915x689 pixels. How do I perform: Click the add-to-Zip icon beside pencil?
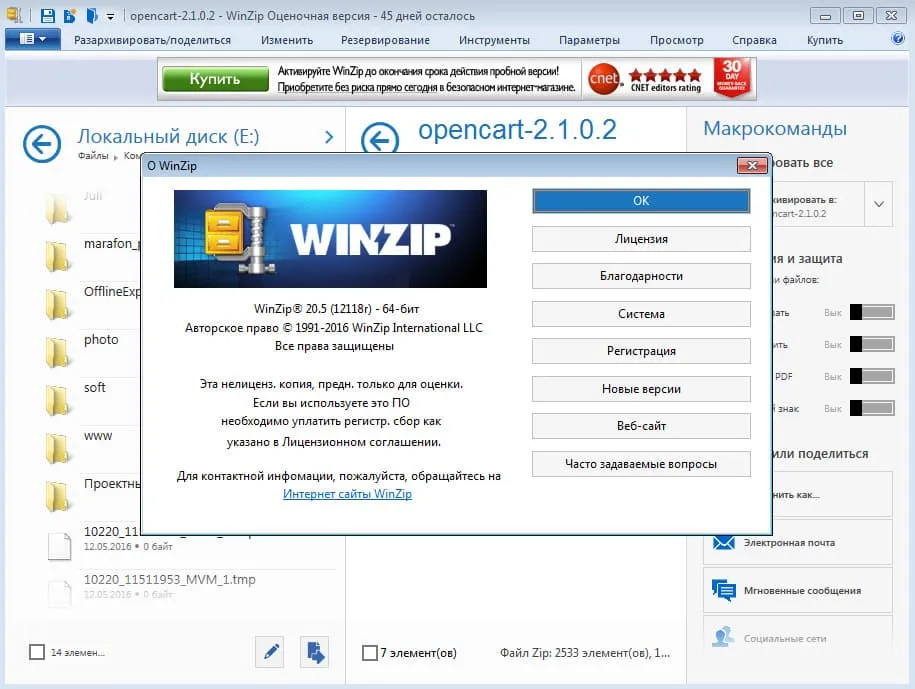[x=315, y=652]
